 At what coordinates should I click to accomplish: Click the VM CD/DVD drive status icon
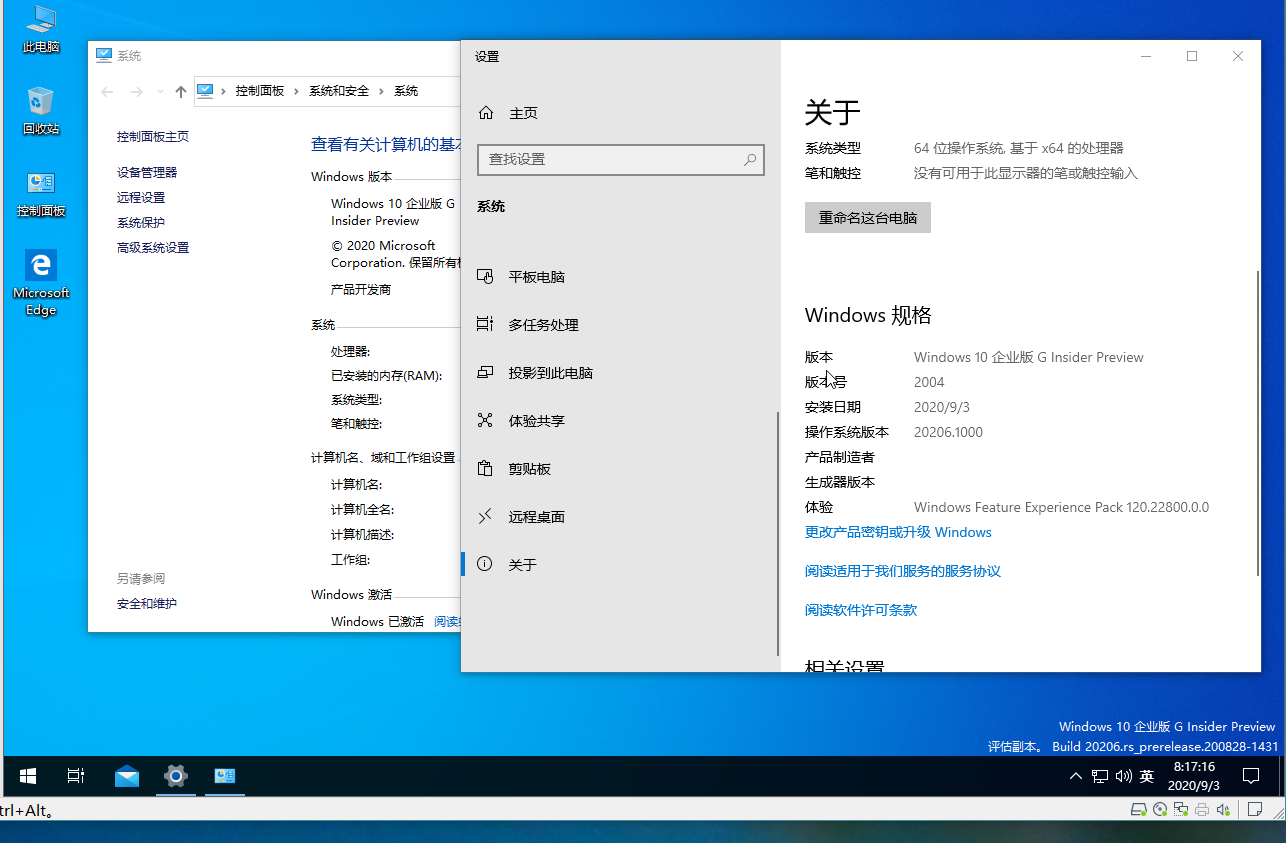click(x=1160, y=809)
